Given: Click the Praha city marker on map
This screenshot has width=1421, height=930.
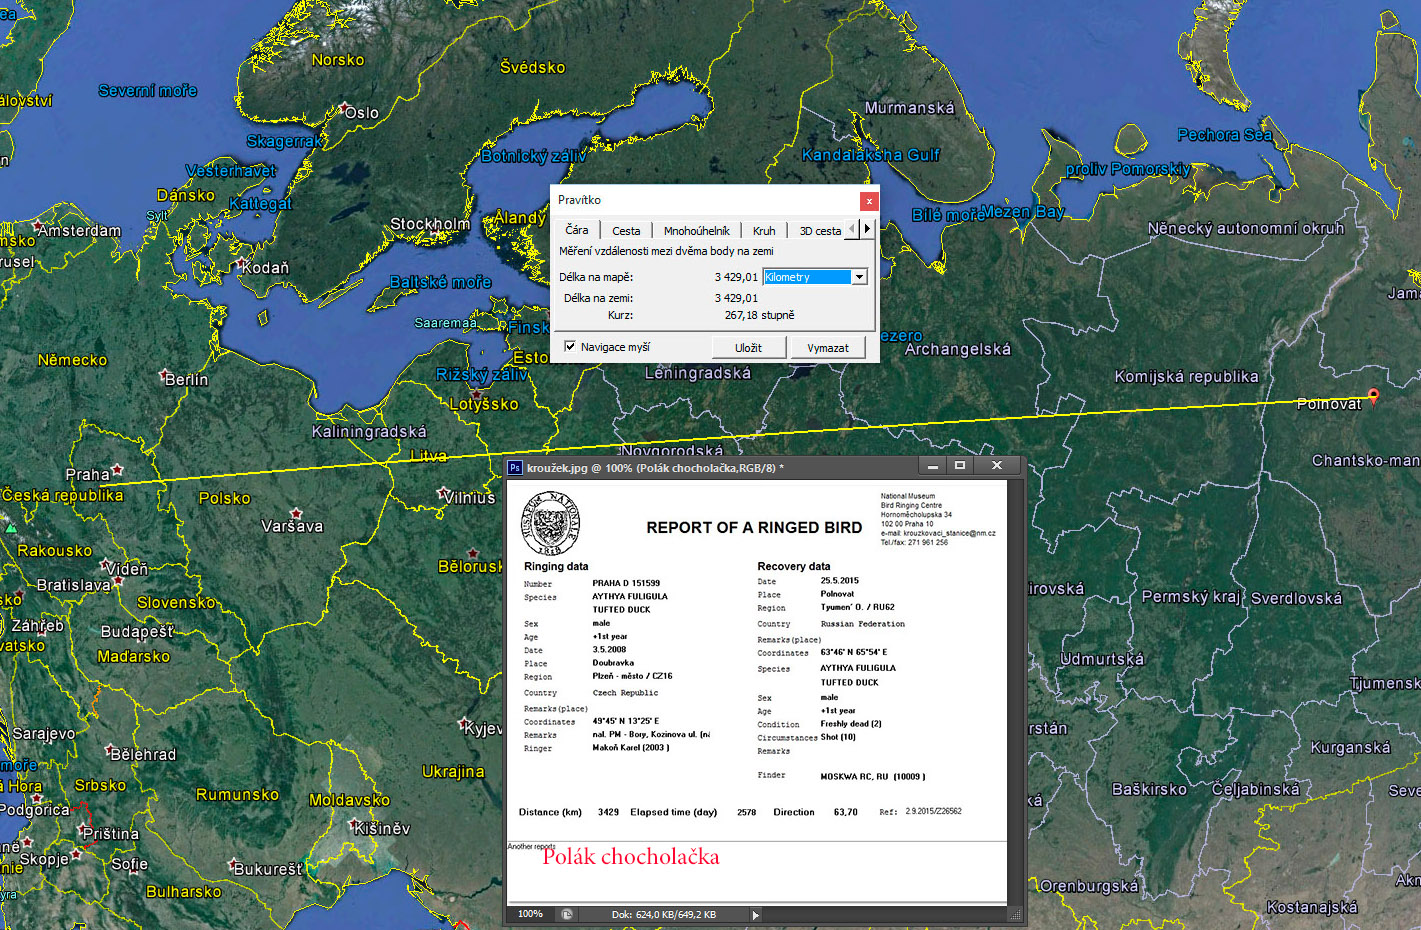Looking at the screenshot, I should tap(118, 469).
